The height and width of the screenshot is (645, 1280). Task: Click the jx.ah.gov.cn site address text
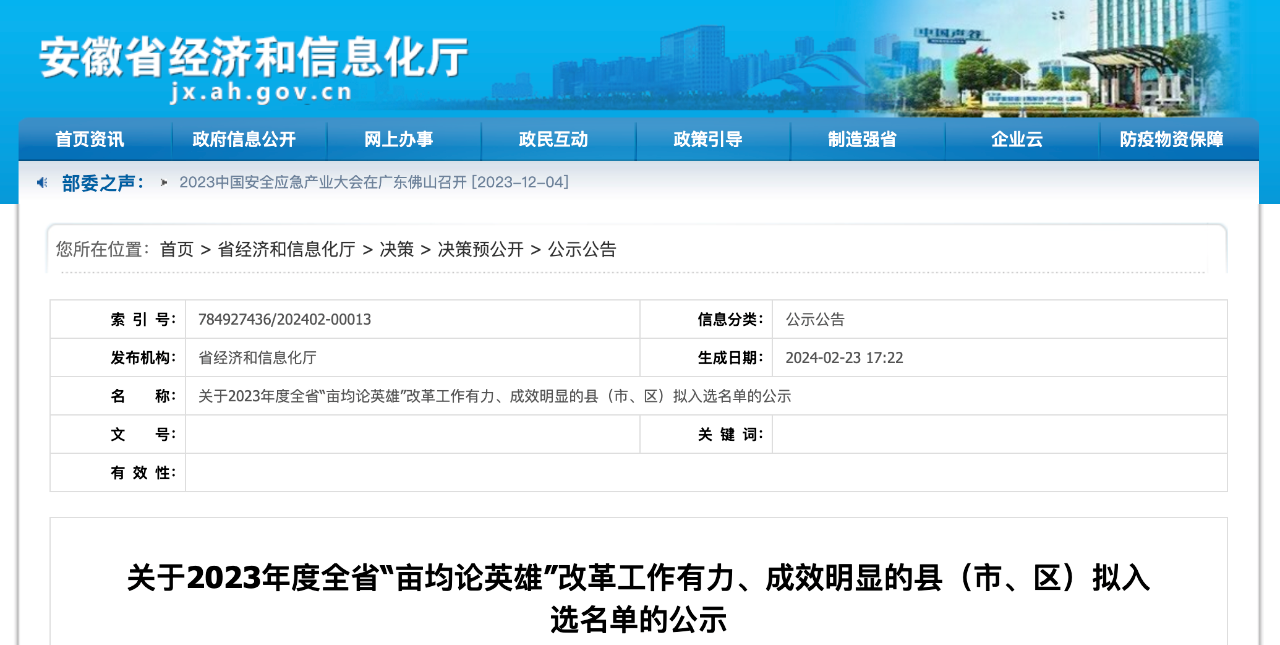point(261,93)
